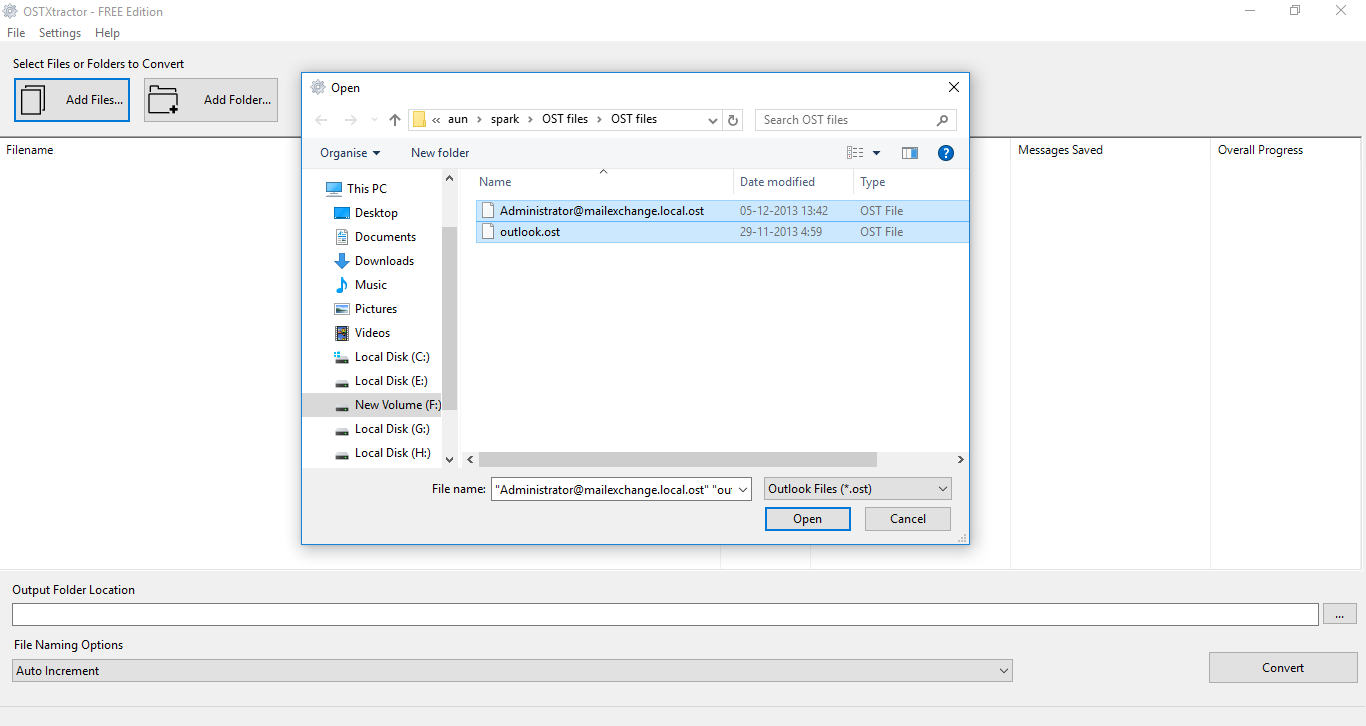Open the Outlook Files (*.ost) type dropdown
Viewport: 1366px width, 726px height.
pyautogui.click(x=858, y=489)
